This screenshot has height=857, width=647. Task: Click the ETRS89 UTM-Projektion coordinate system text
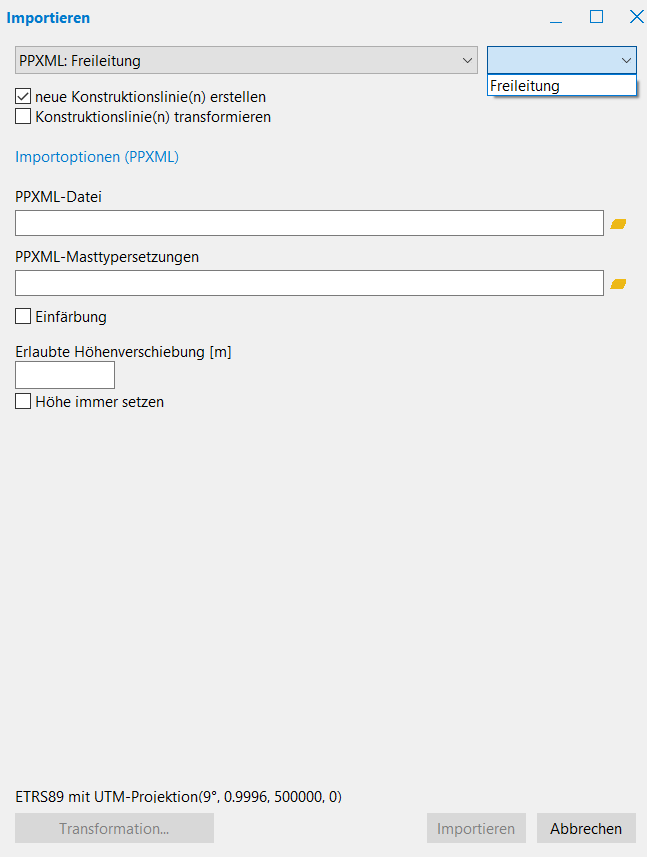coord(179,797)
